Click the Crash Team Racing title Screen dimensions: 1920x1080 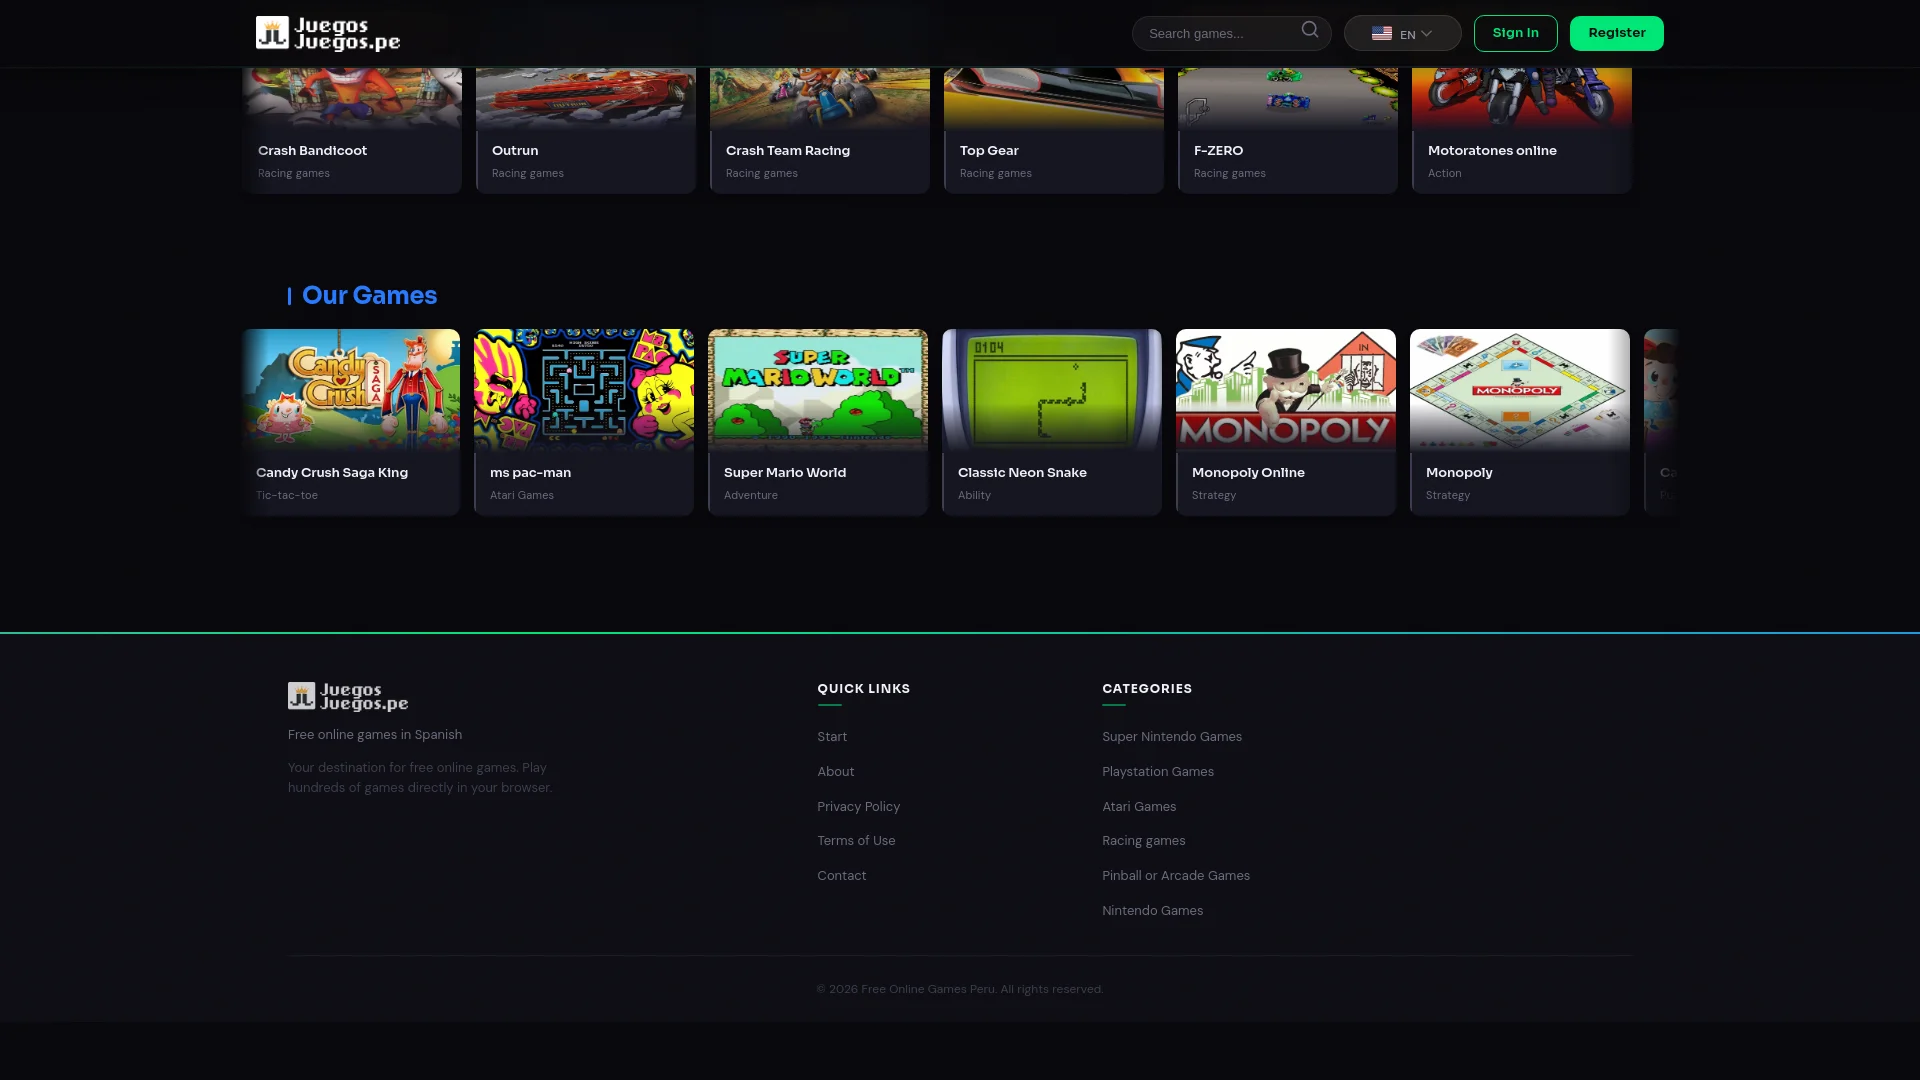788,151
